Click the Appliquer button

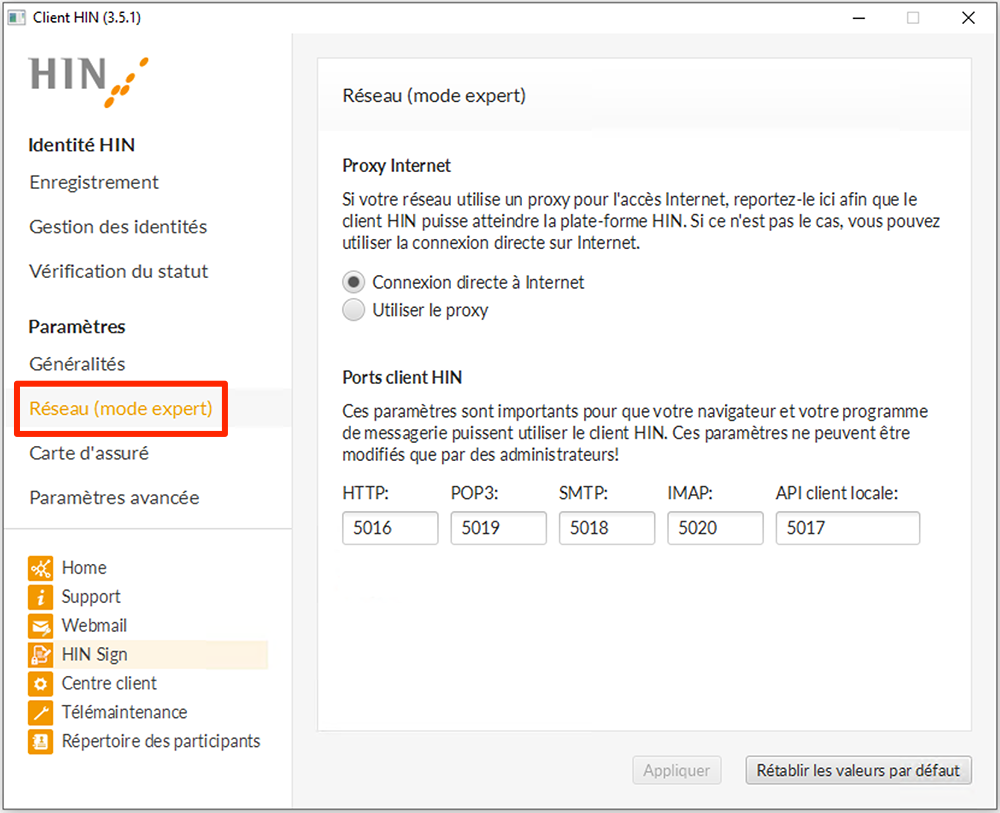click(677, 770)
